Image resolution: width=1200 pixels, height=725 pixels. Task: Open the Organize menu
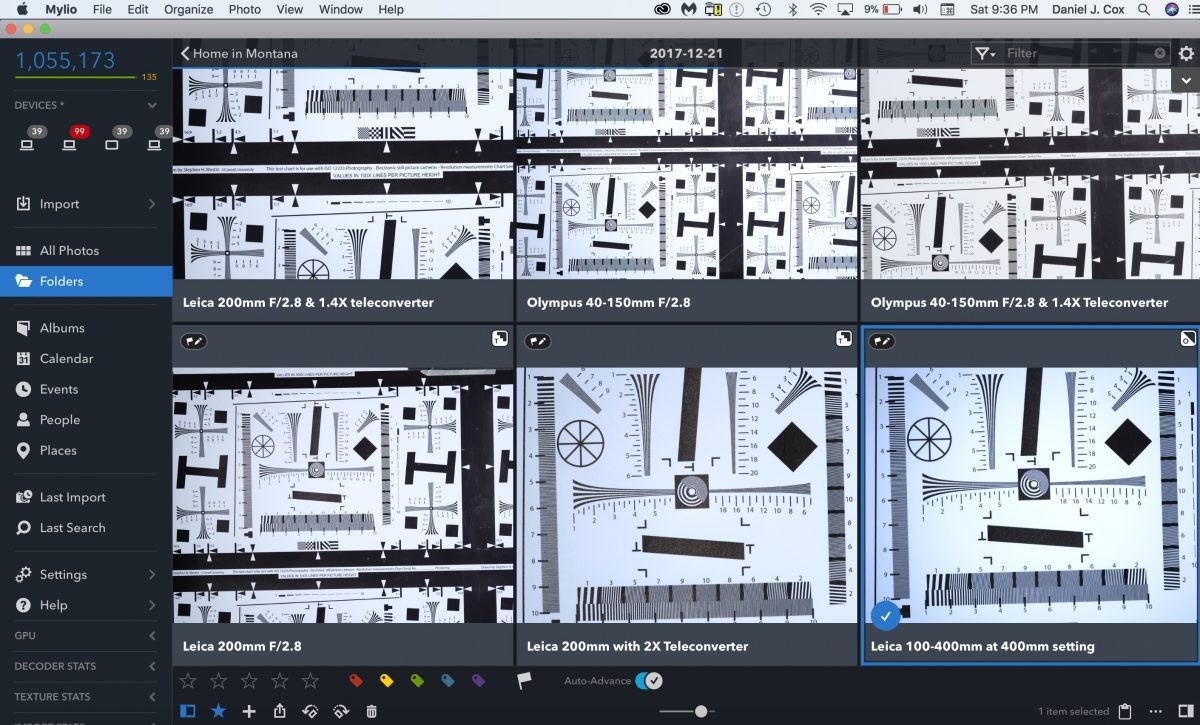pyautogui.click(x=189, y=9)
